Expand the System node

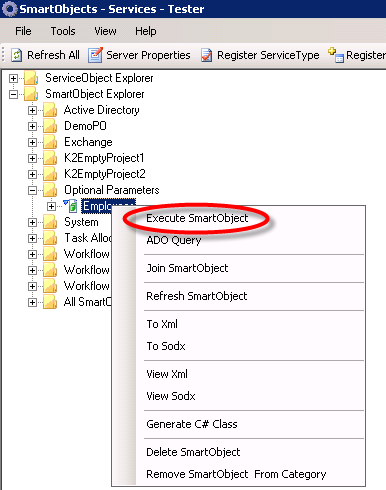32,222
